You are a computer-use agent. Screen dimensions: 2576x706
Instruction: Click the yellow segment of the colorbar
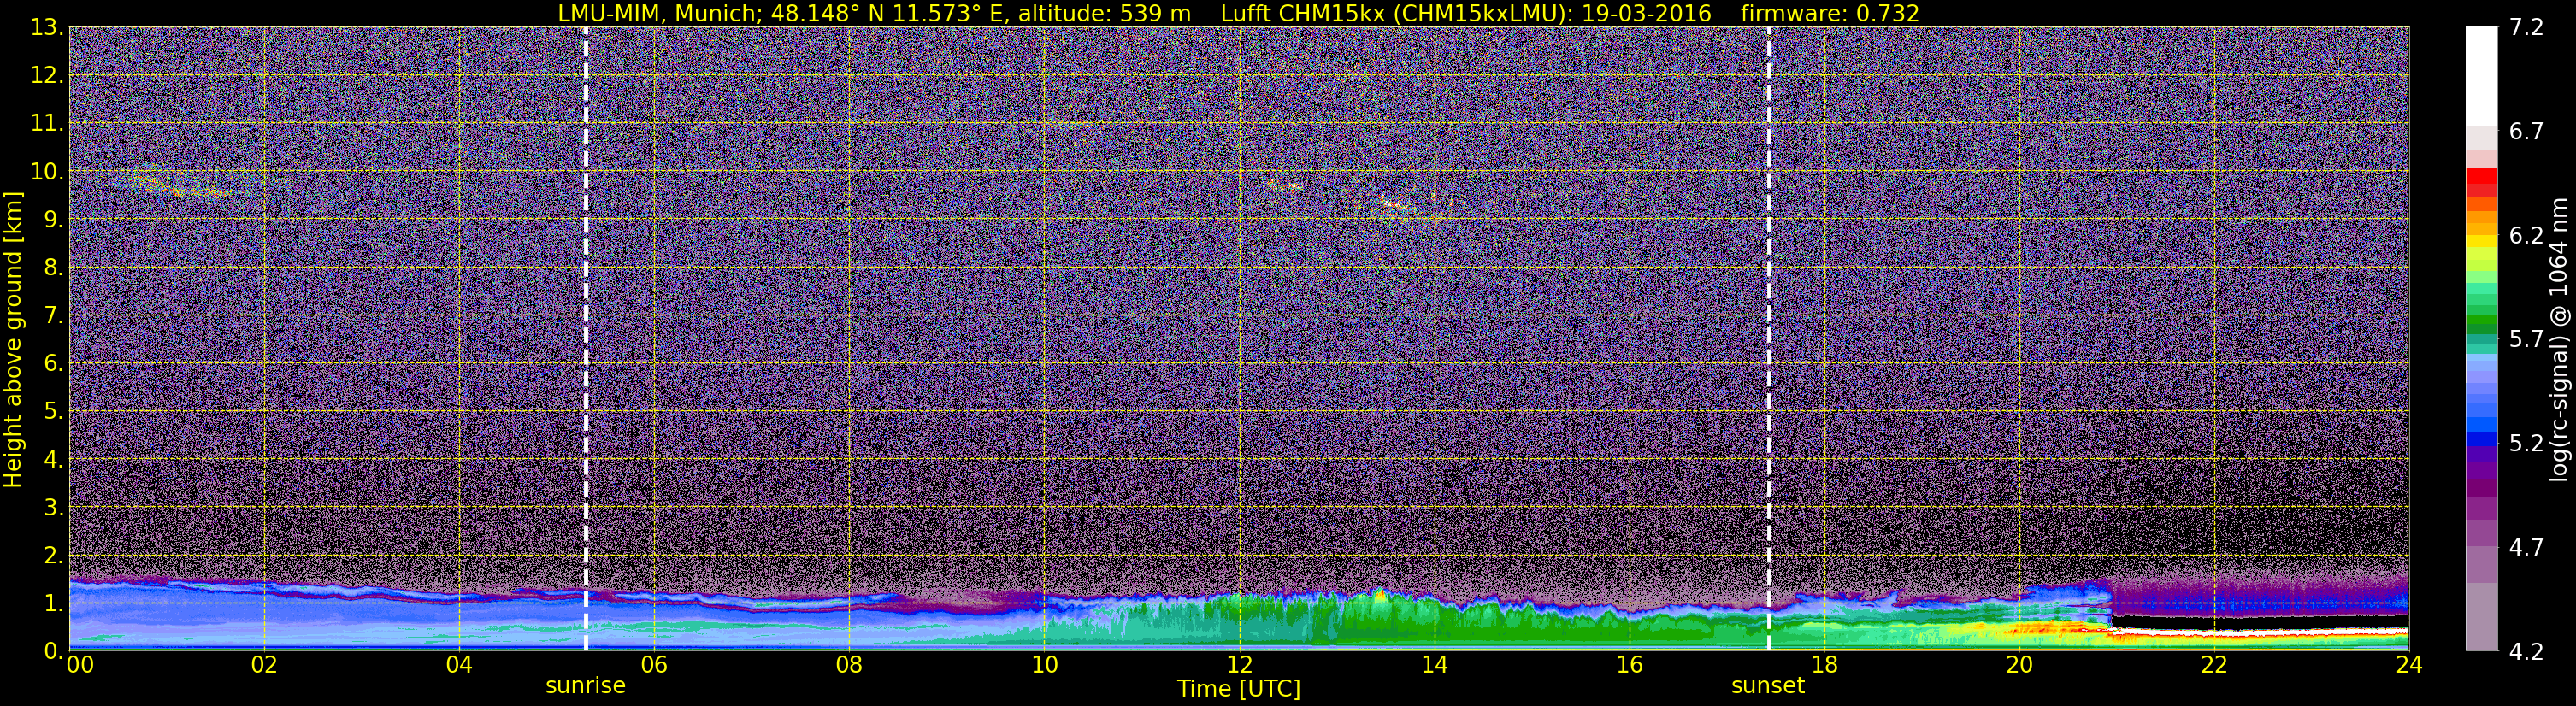click(2481, 242)
